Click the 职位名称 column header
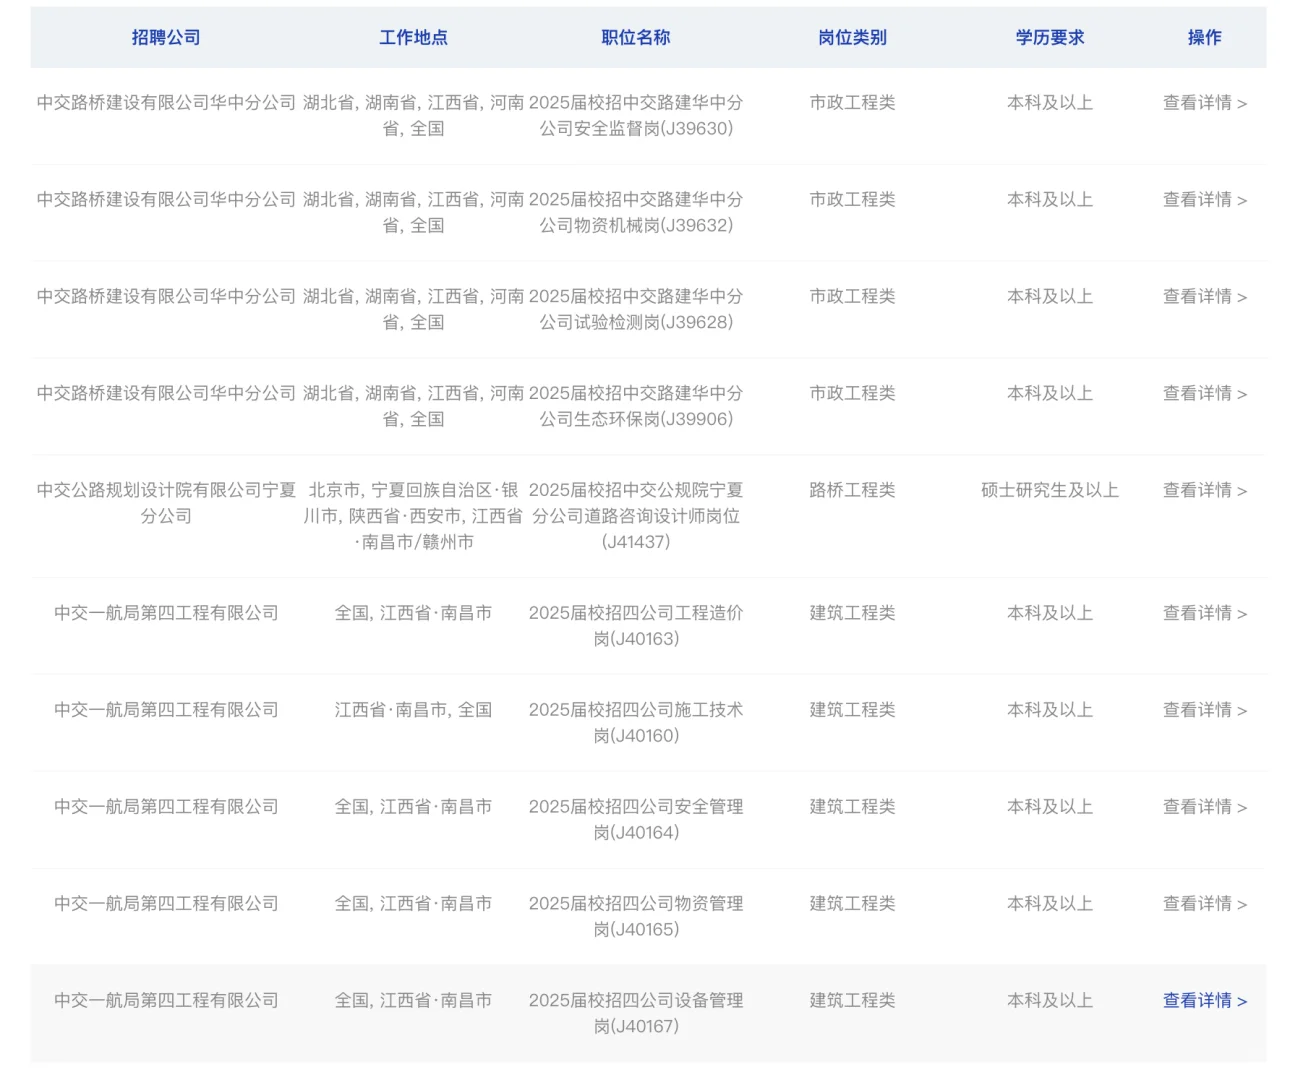1290x1080 pixels. [x=636, y=38]
